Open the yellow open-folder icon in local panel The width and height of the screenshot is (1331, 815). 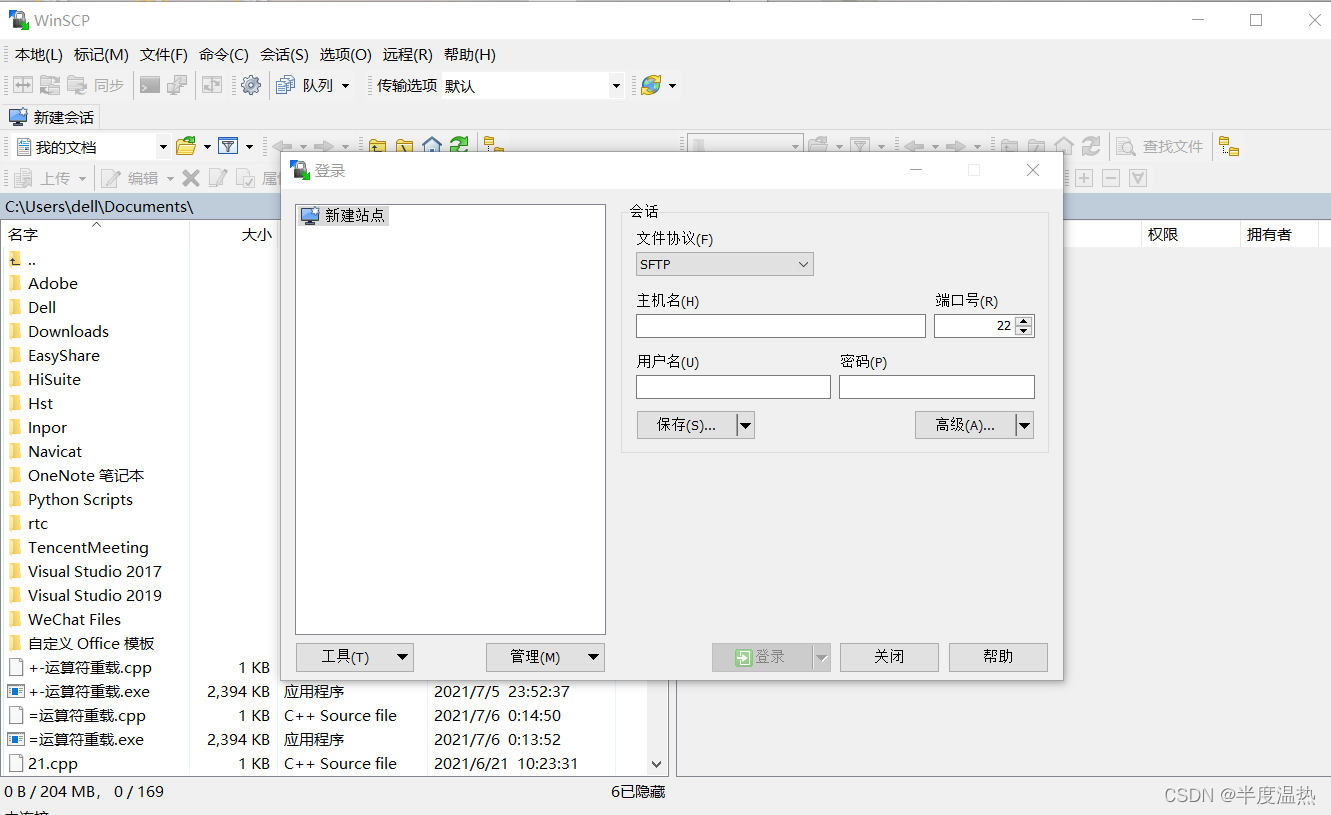(187, 146)
